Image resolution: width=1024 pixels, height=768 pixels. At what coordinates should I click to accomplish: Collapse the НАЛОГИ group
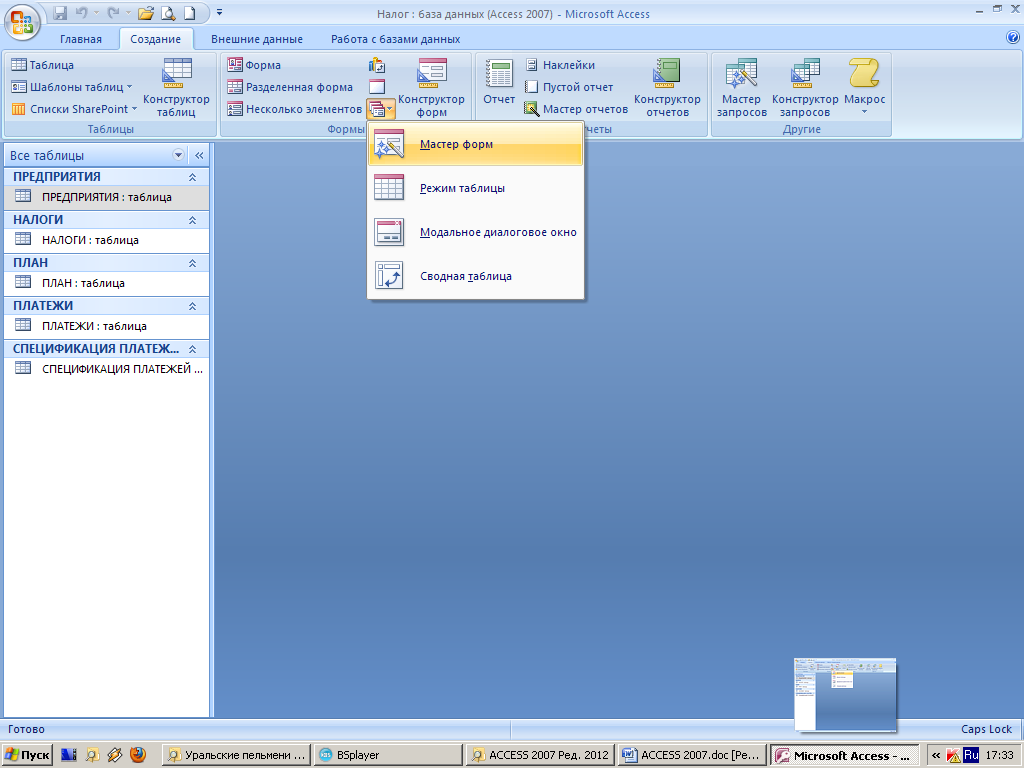pyautogui.click(x=192, y=220)
